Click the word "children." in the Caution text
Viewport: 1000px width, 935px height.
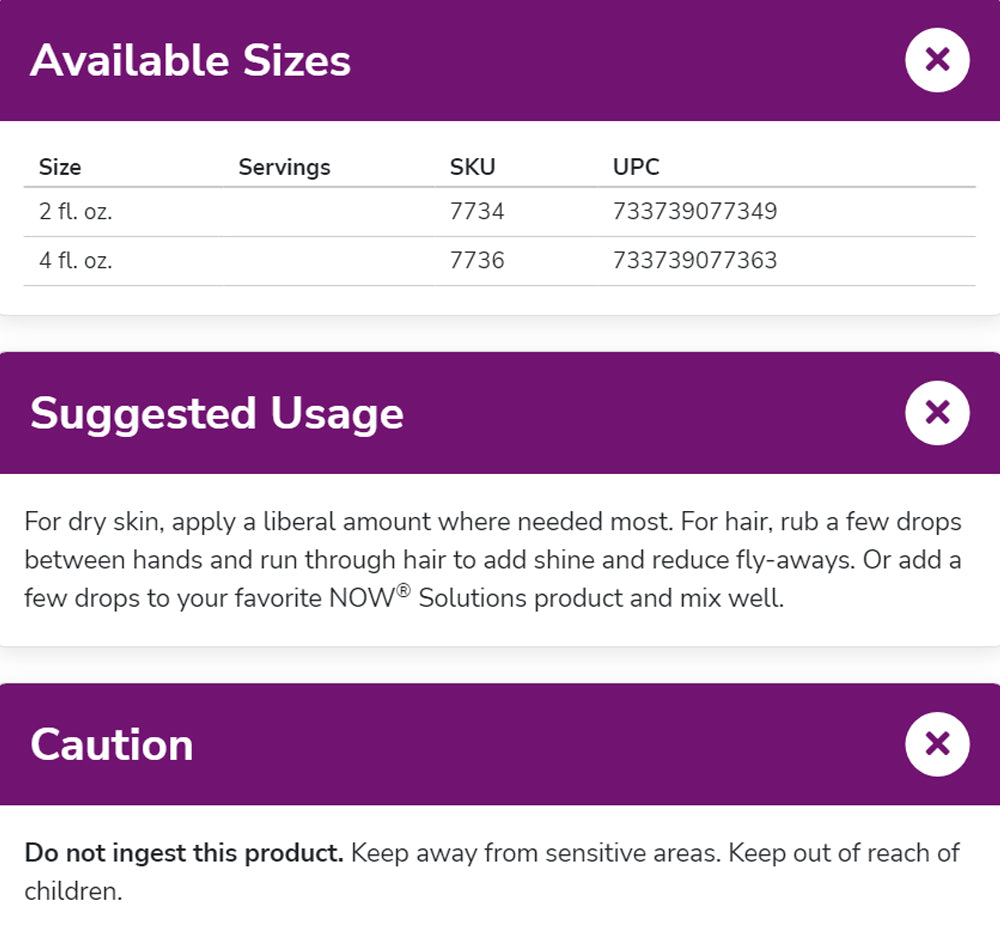(73, 891)
